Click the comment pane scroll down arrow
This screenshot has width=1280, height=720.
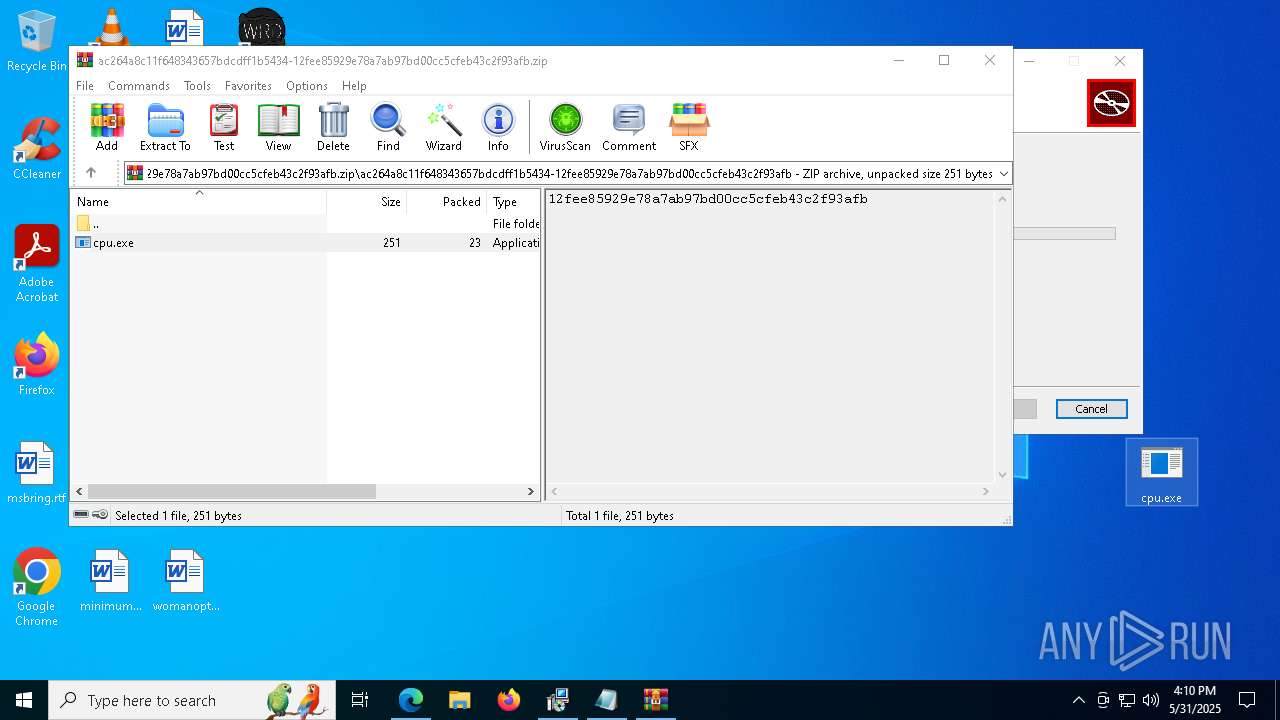[x=1003, y=475]
